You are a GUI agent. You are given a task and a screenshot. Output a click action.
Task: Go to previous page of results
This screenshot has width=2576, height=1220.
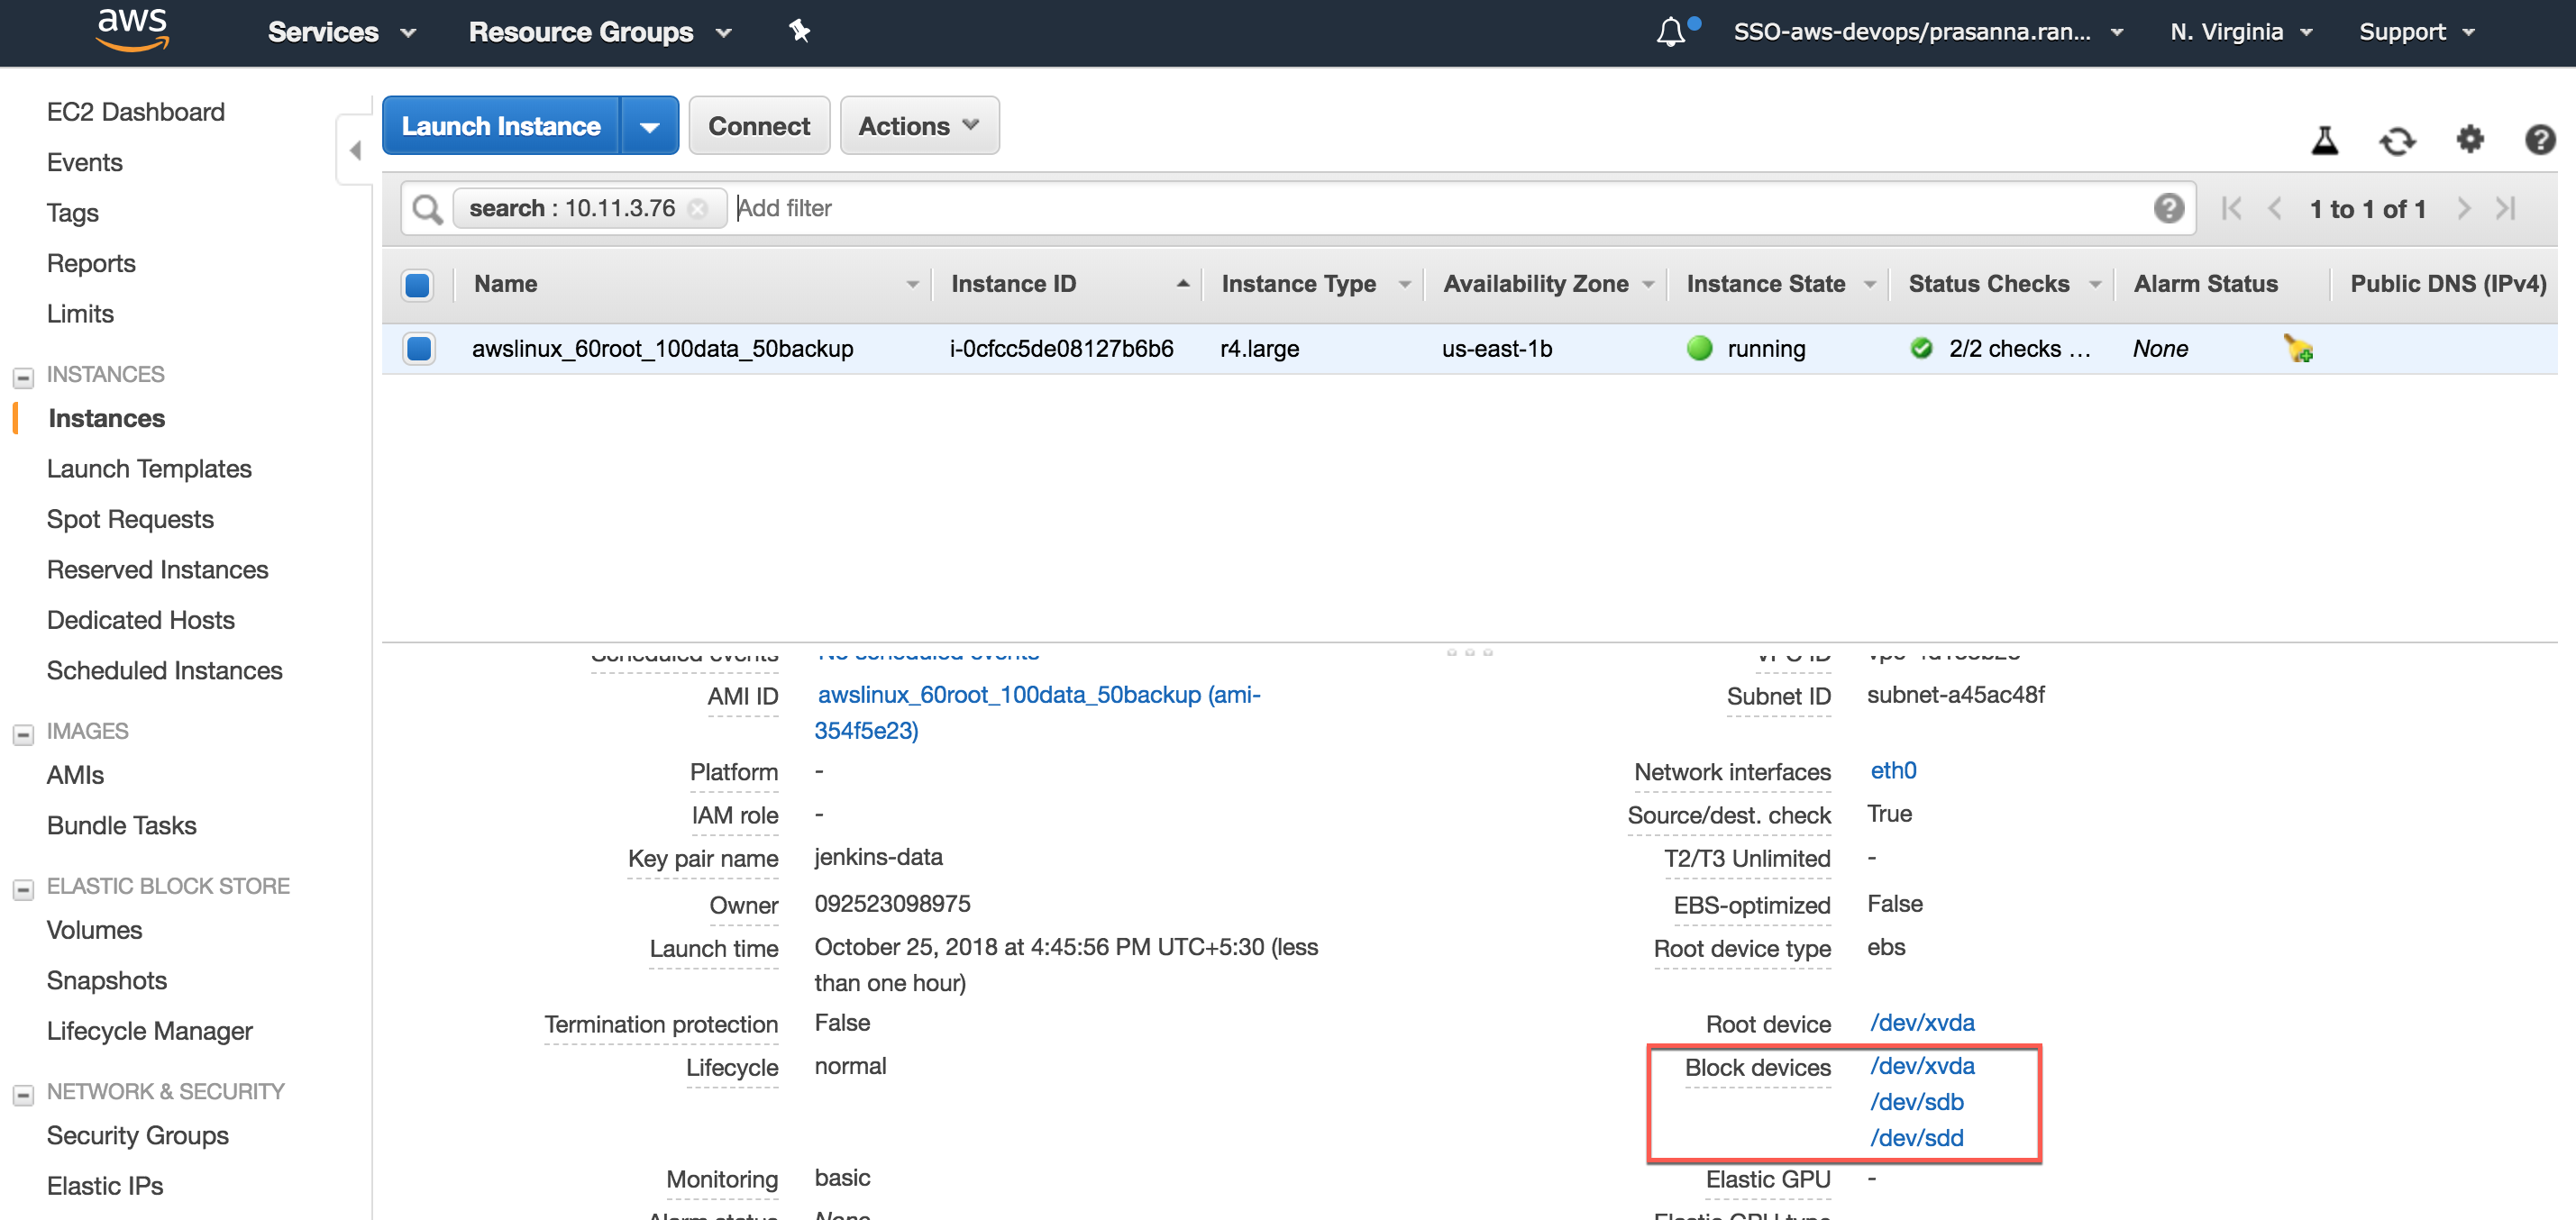point(2274,208)
